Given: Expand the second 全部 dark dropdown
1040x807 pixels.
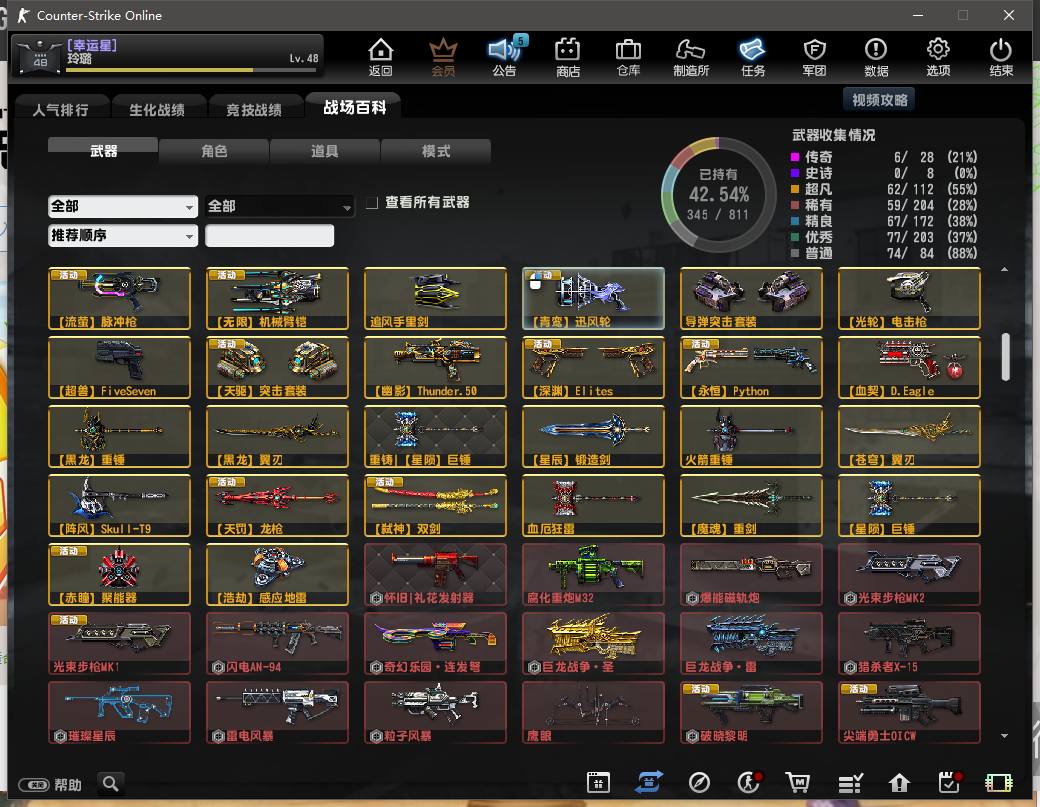Looking at the screenshot, I should point(279,206).
